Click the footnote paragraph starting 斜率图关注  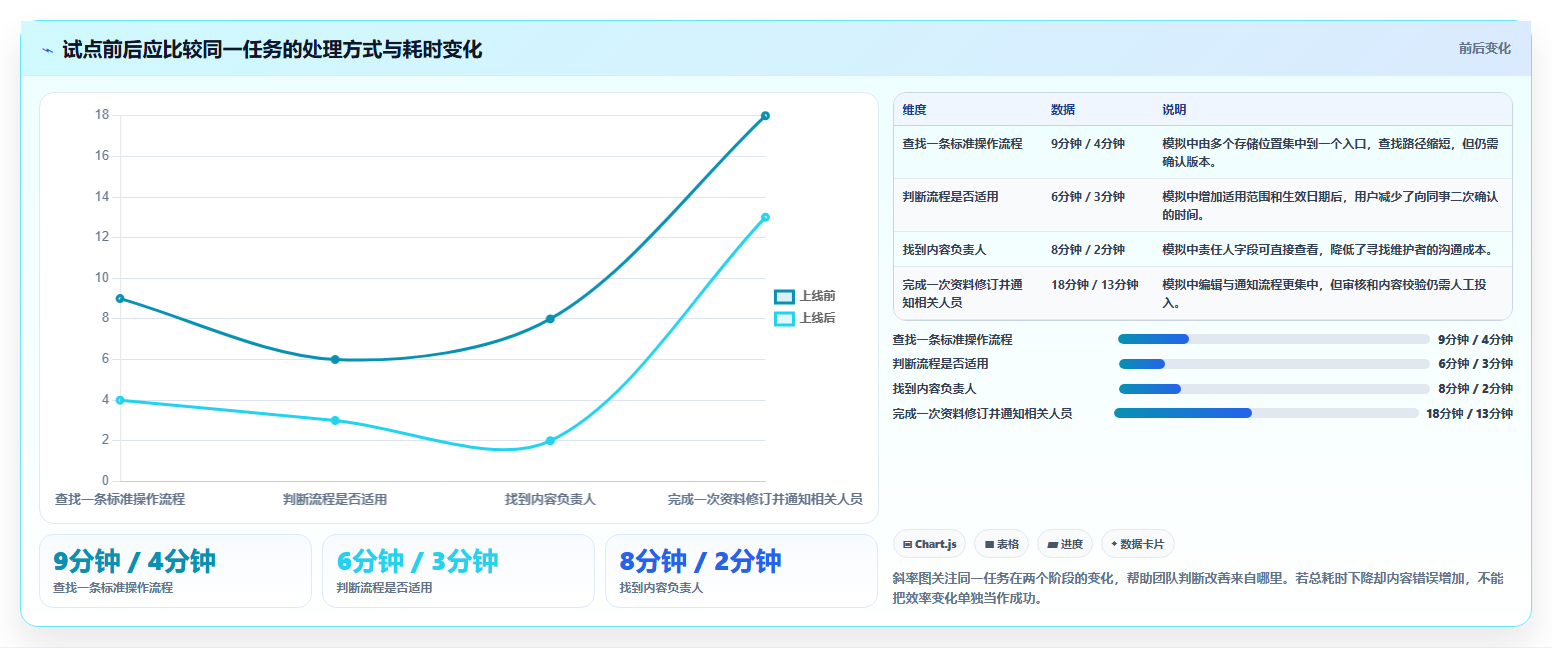coord(1197,588)
